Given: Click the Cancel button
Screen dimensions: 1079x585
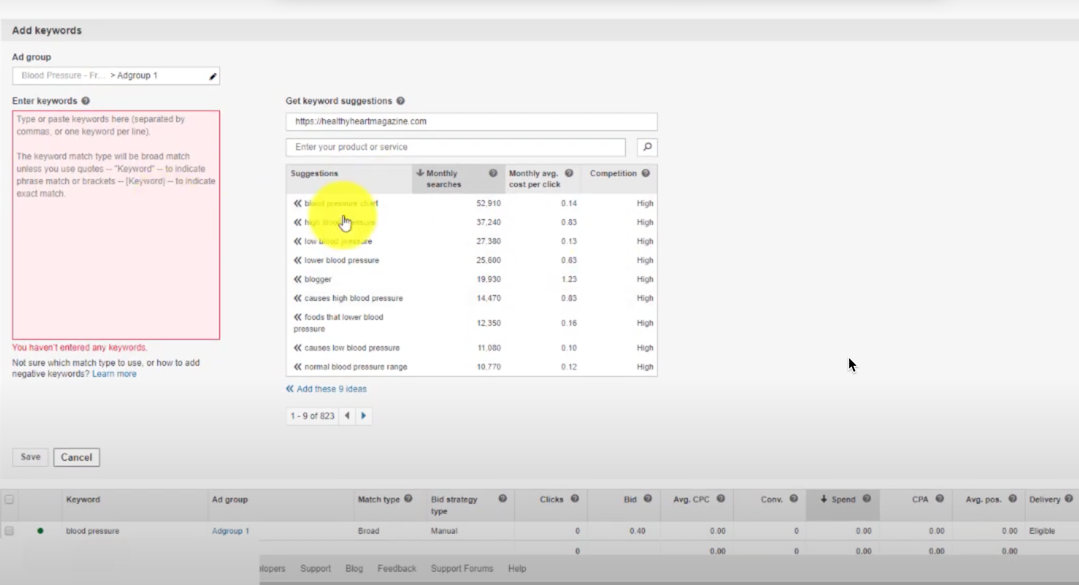Looking at the screenshot, I should (76, 457).
